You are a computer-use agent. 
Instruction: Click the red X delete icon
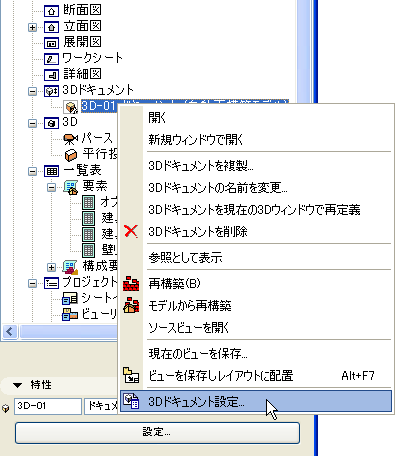tap(131, 231)
